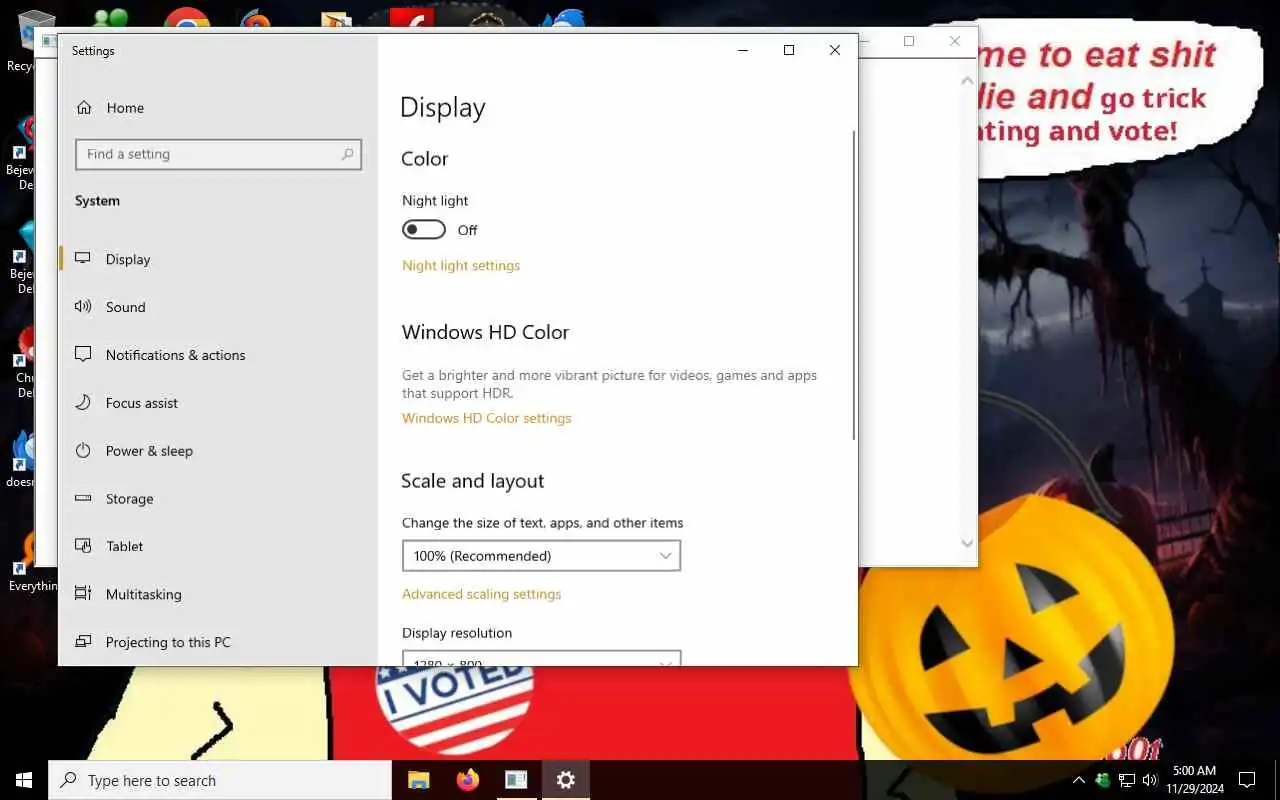Open File Explorer from taskbar
Image resolution: width=1280 pixels, height=800 pixels.
pos(418,780)
